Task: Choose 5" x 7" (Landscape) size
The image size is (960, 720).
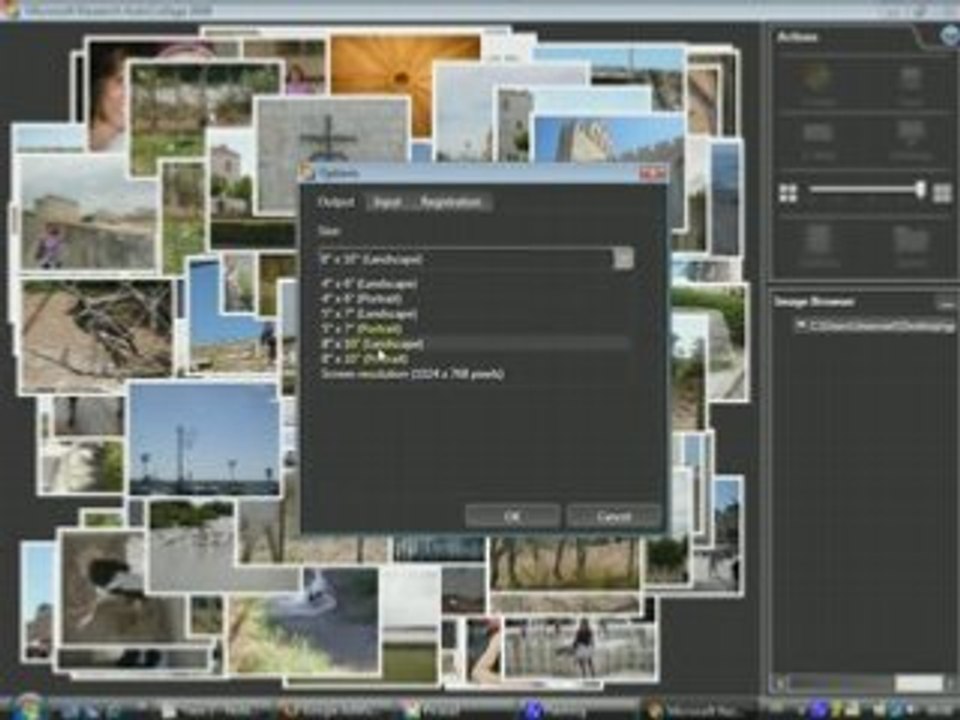Action: pyautogui.click(x=369, y=314)
